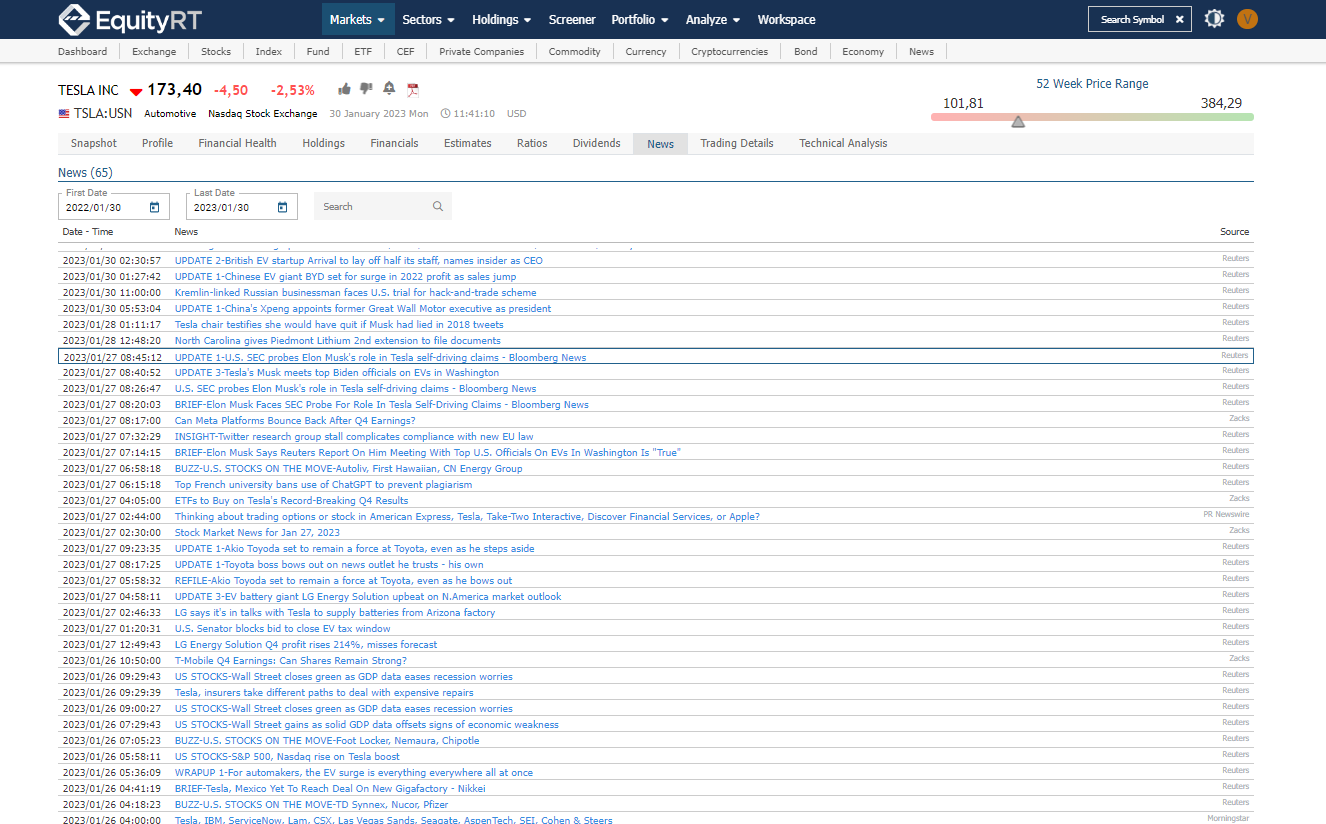Open the S&P 500 Nasdaq Tesla boost headline
Screen dimensions: 1326x824
287,757
